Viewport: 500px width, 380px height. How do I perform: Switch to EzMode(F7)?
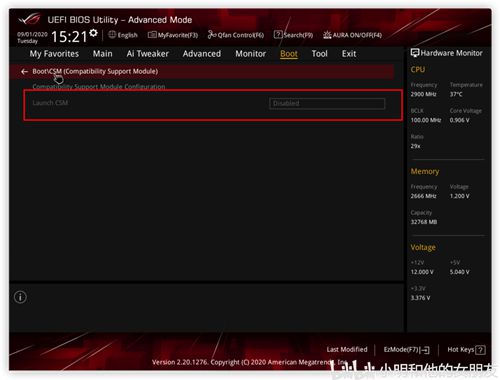[406, 350]
